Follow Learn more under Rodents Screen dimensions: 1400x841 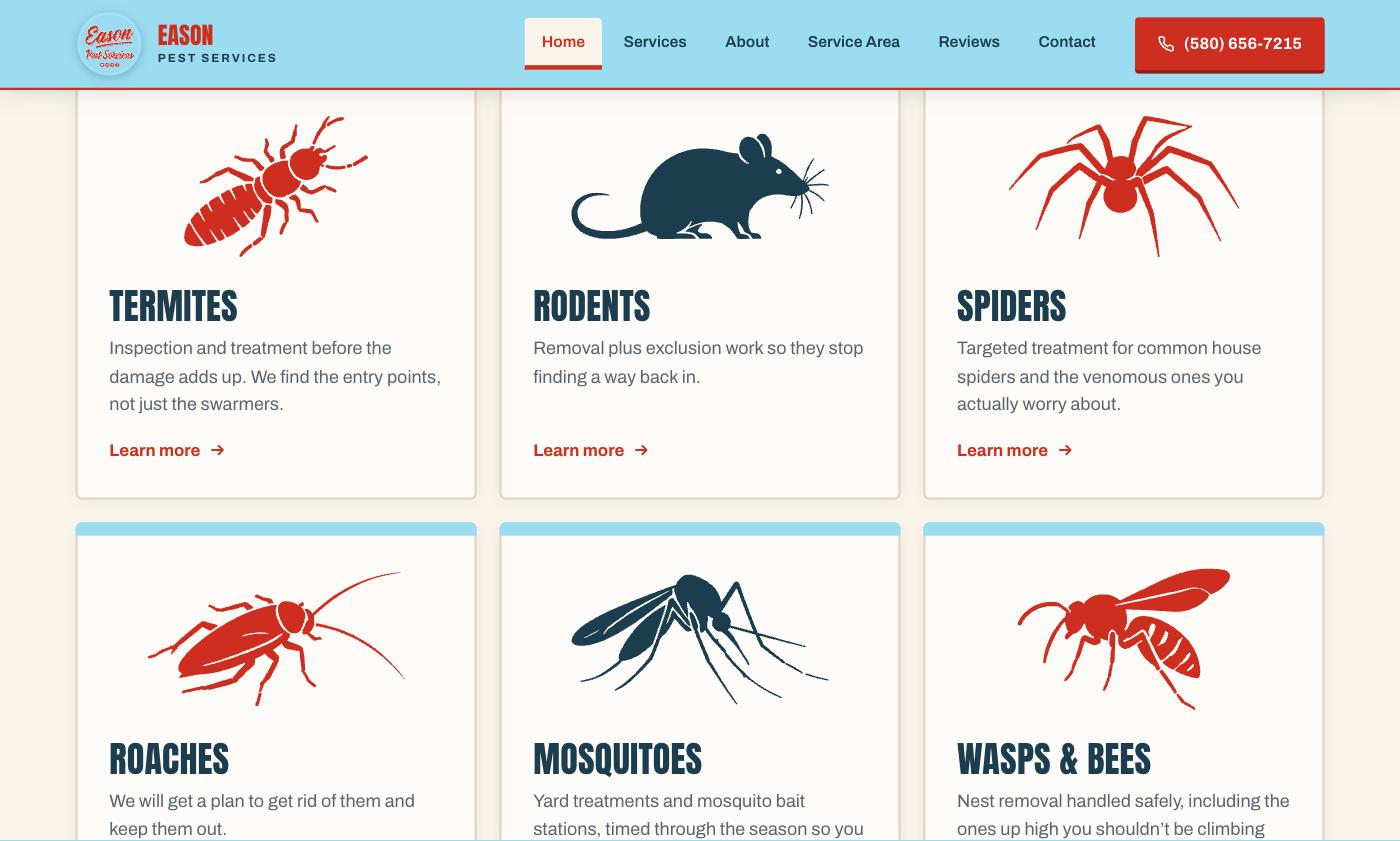point(591,450)
